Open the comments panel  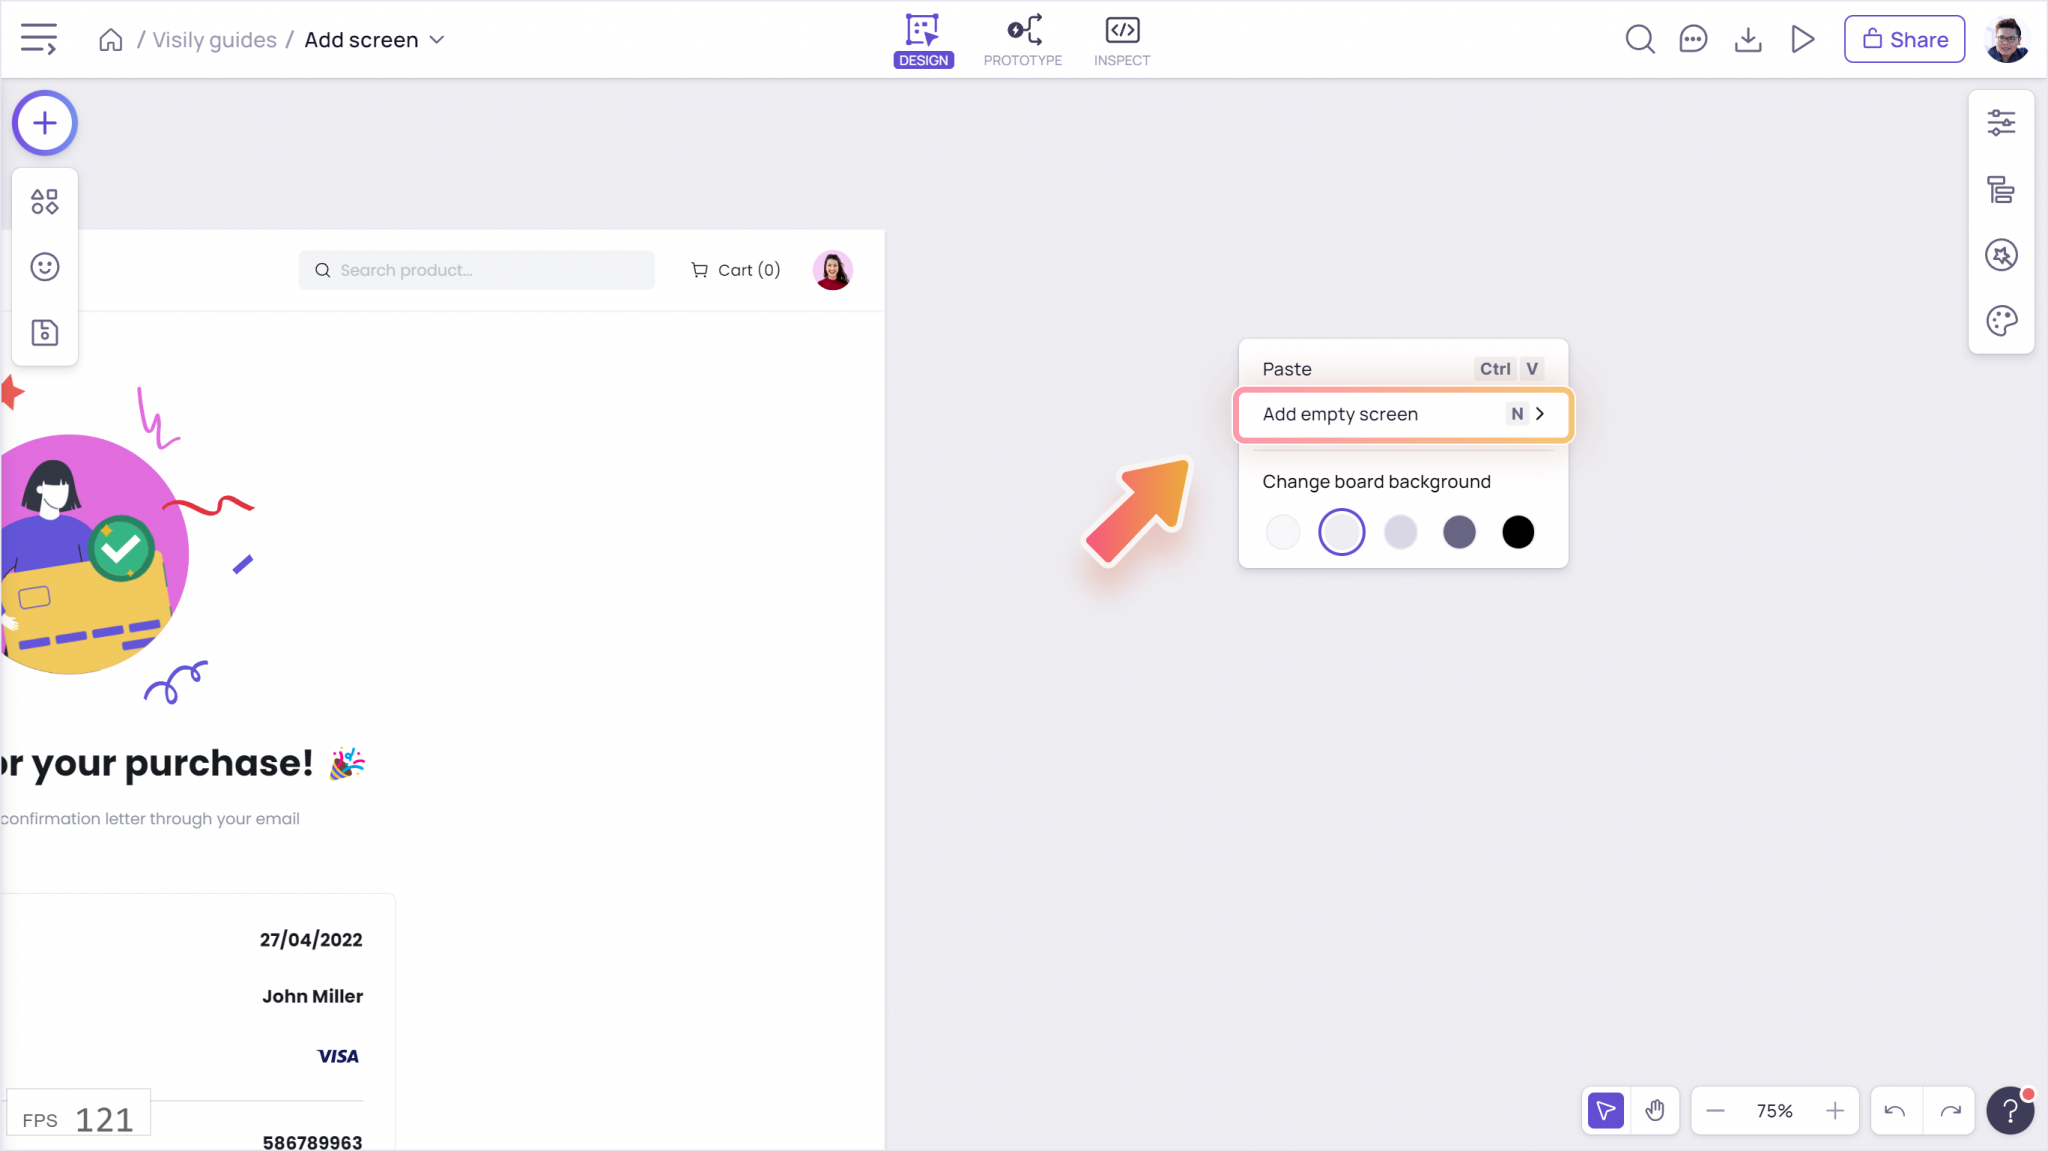point(1694,39)
